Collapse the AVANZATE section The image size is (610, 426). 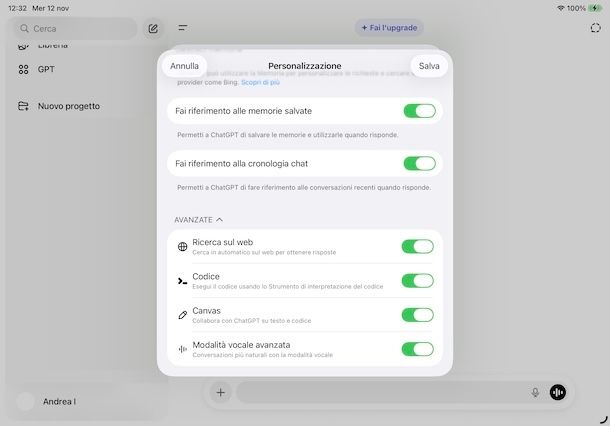[x=198, y=220]
